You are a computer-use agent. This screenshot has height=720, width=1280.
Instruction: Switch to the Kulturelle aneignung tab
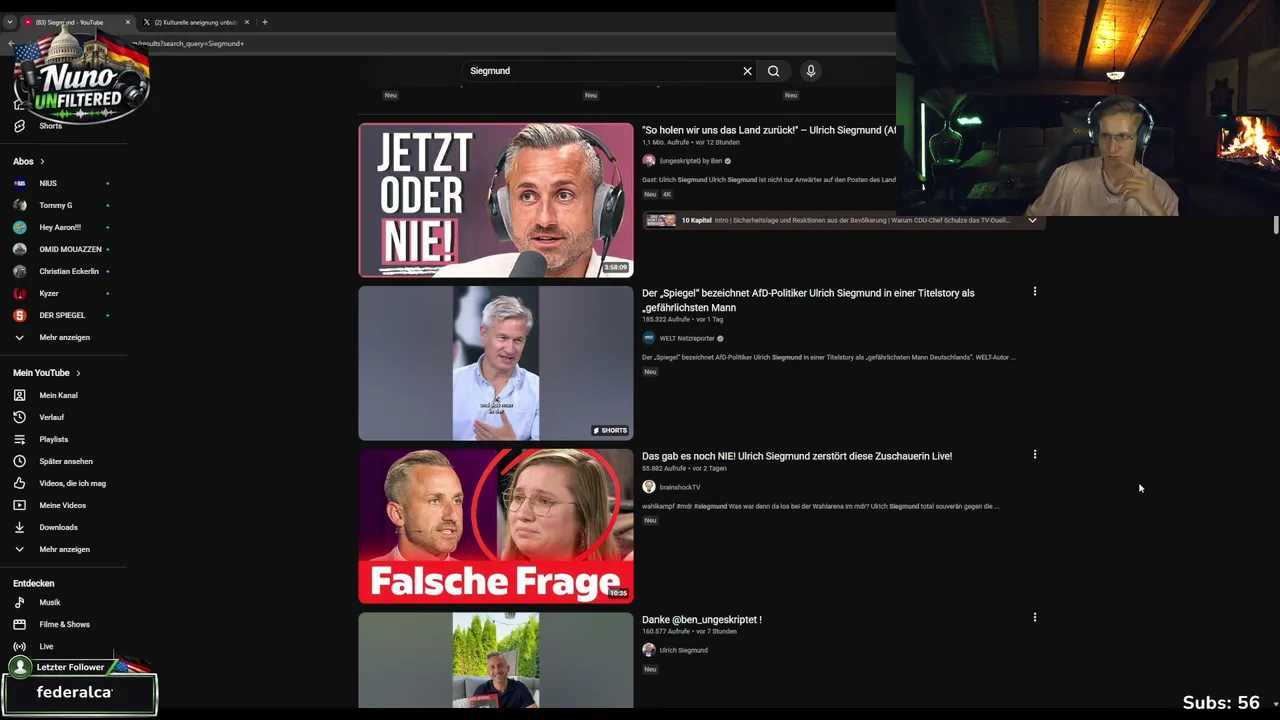pyautogui.click(x=195, y=22)
